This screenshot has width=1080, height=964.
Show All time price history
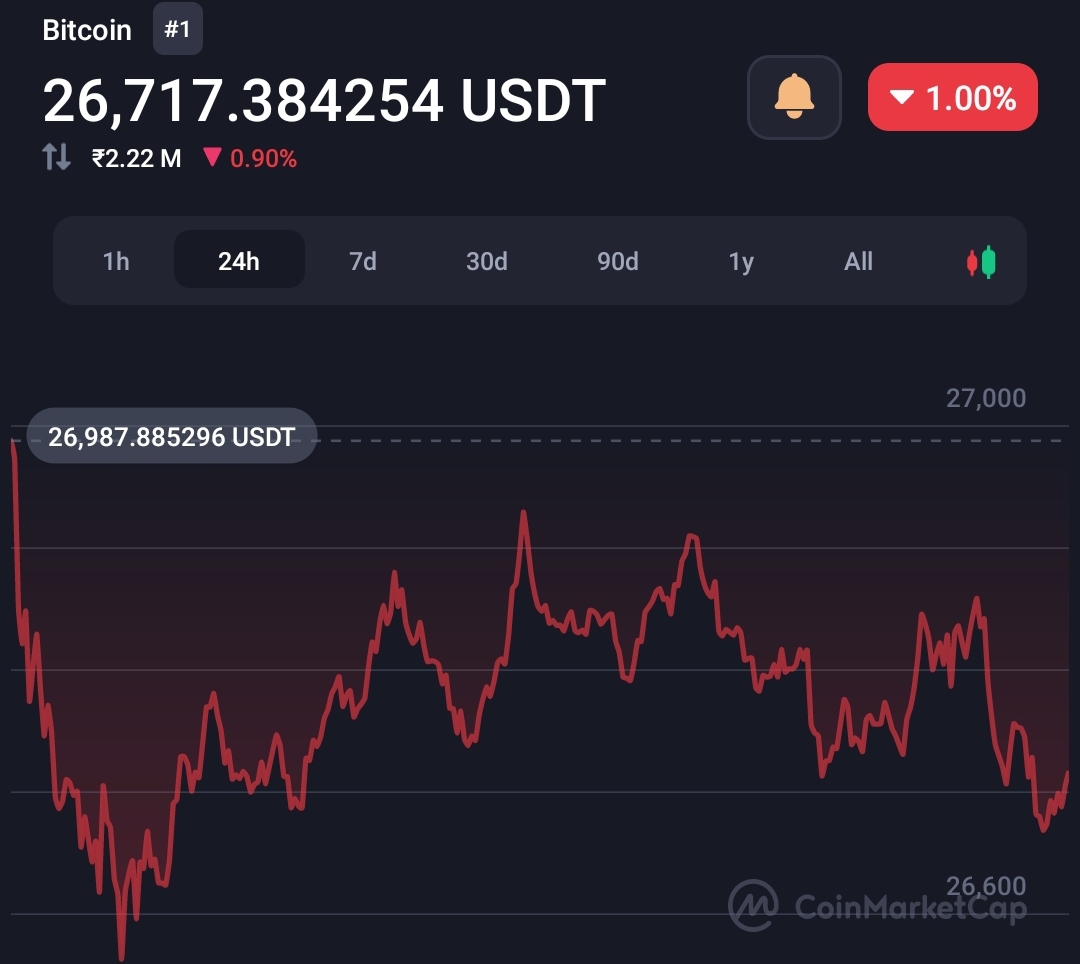[859, 262]
